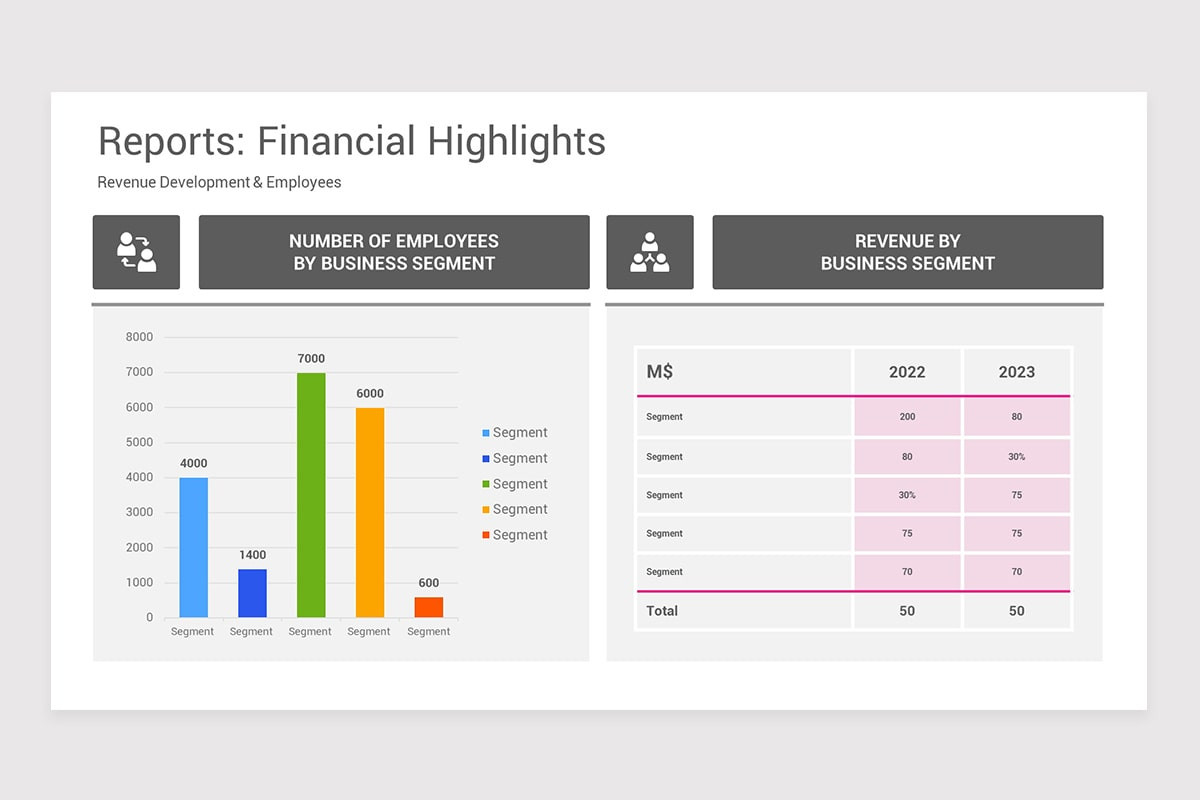
Task: Select the 2023 column header
Action: pyautogui.click(x=1016, y=371)
